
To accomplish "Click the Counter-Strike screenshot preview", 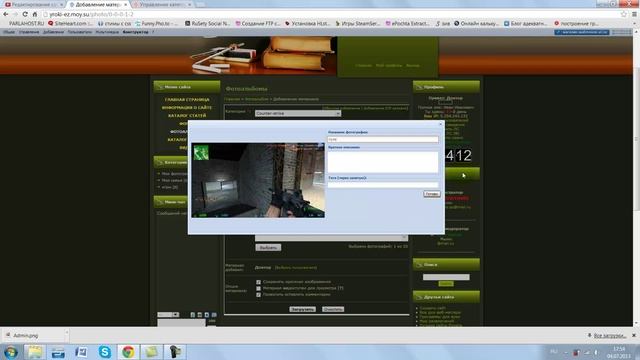I will click(x=258, y=180).
